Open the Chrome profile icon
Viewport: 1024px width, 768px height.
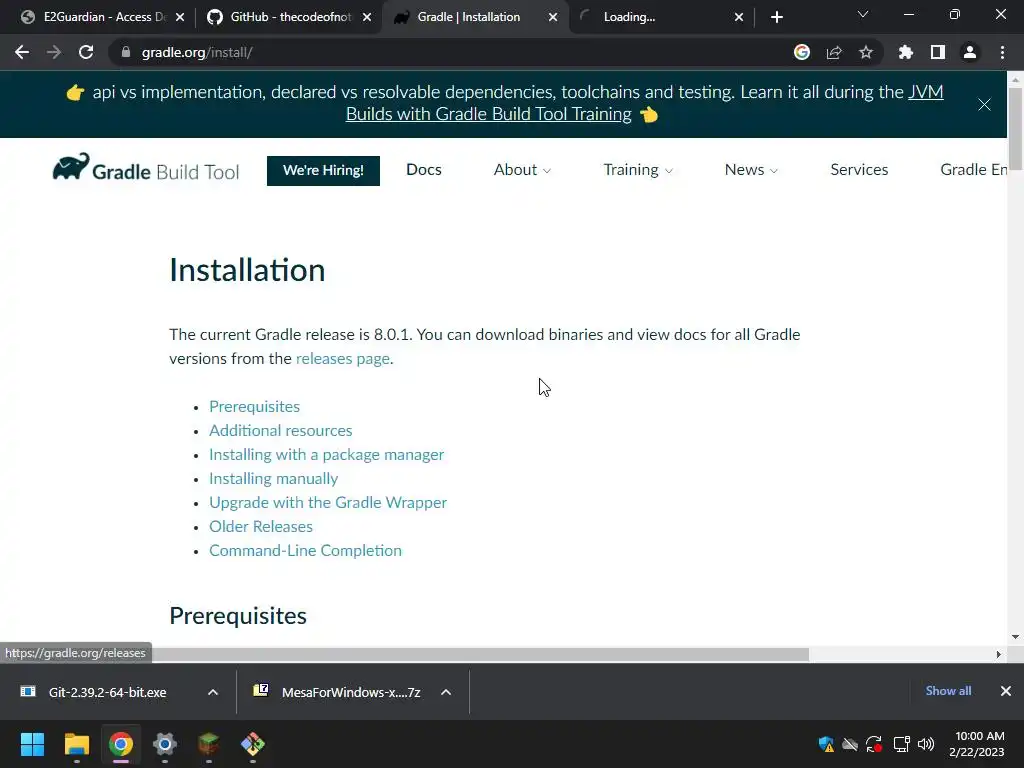[x=970, y=52]
